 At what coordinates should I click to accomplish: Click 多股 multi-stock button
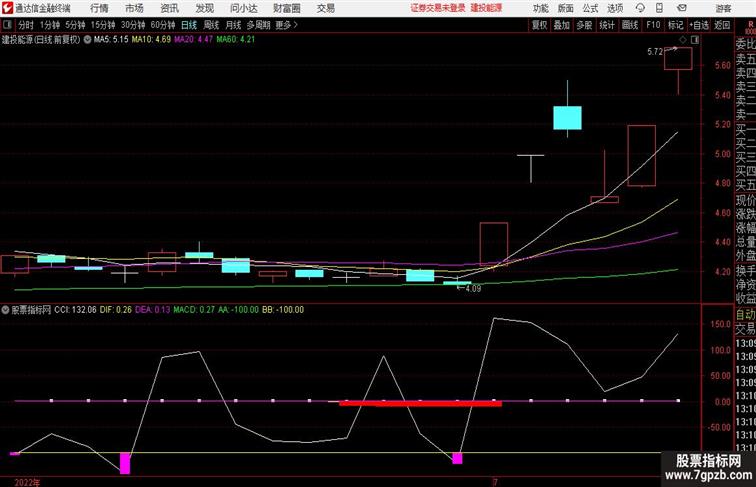584,25
